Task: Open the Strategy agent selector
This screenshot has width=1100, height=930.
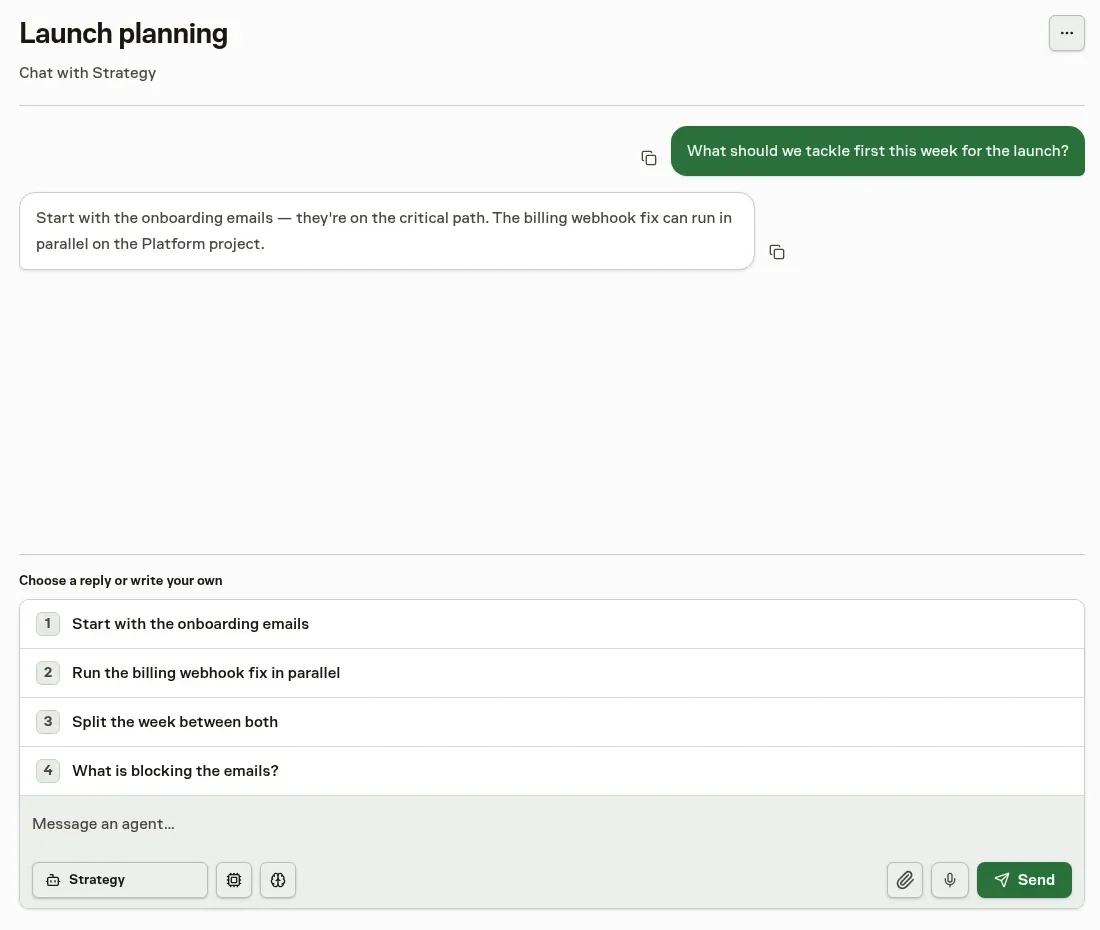Action: coord(120,880)
